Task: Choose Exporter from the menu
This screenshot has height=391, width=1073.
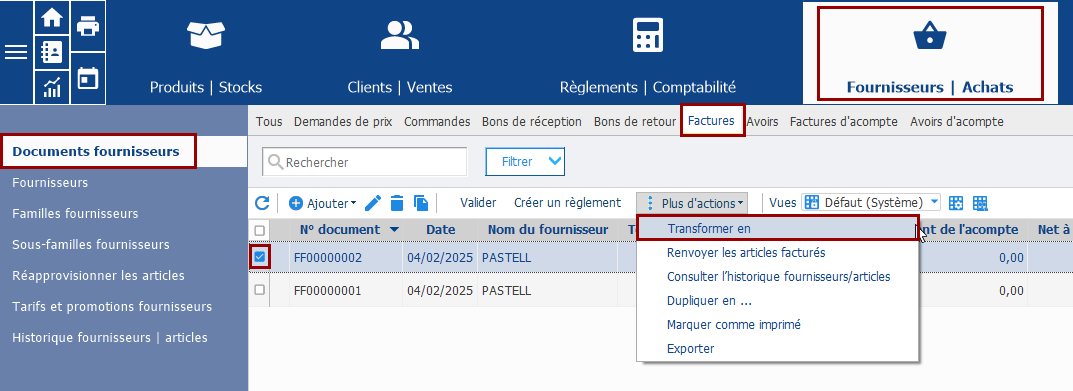Action: pos(690,349)
